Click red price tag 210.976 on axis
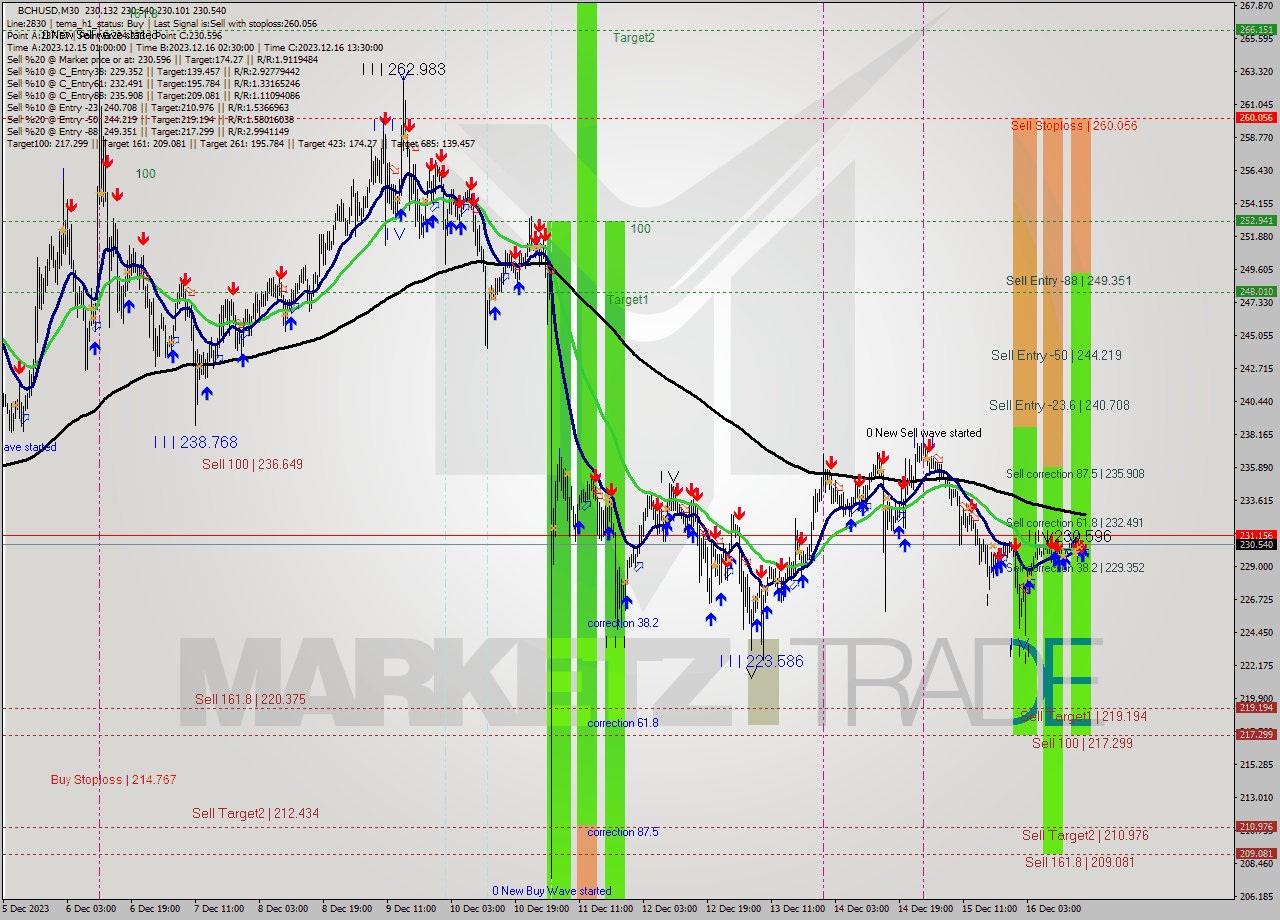The height and width of the screenshot is (920, 1280). pyautogui.click(x=1257, y=826)
